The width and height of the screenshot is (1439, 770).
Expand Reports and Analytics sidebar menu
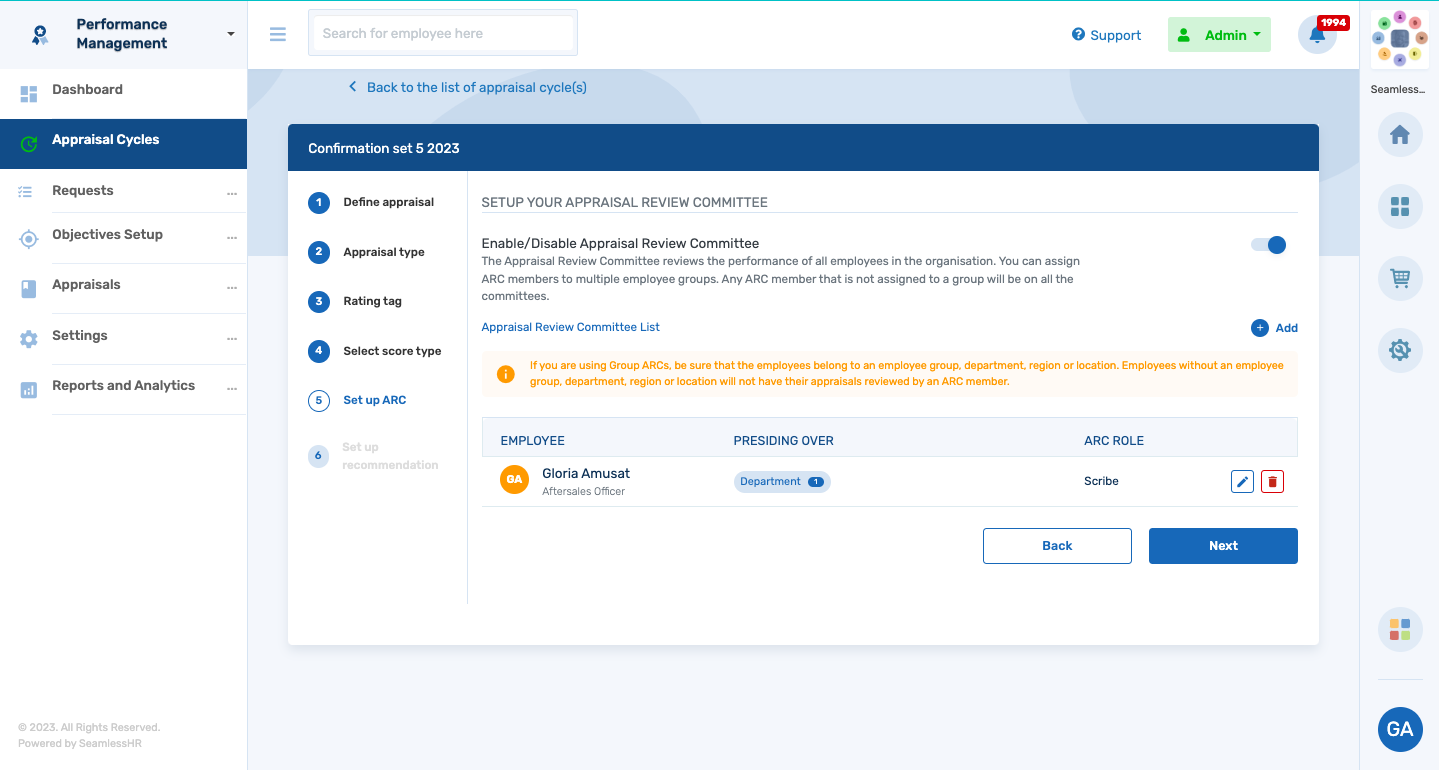tap(231, 387)
